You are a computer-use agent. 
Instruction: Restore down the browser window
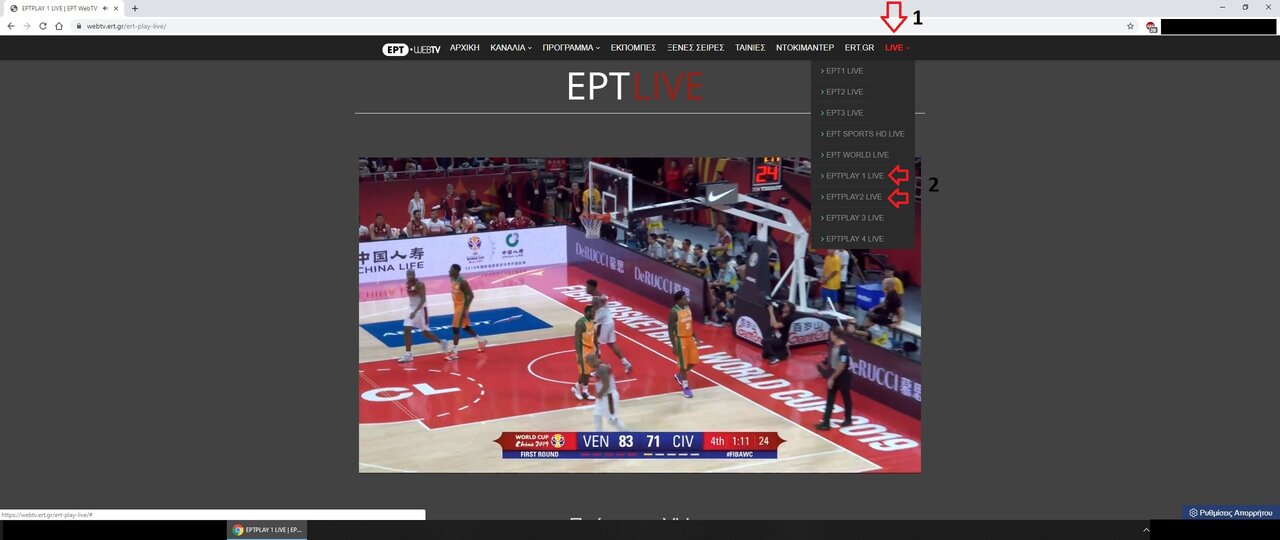tap(1245, 7)
